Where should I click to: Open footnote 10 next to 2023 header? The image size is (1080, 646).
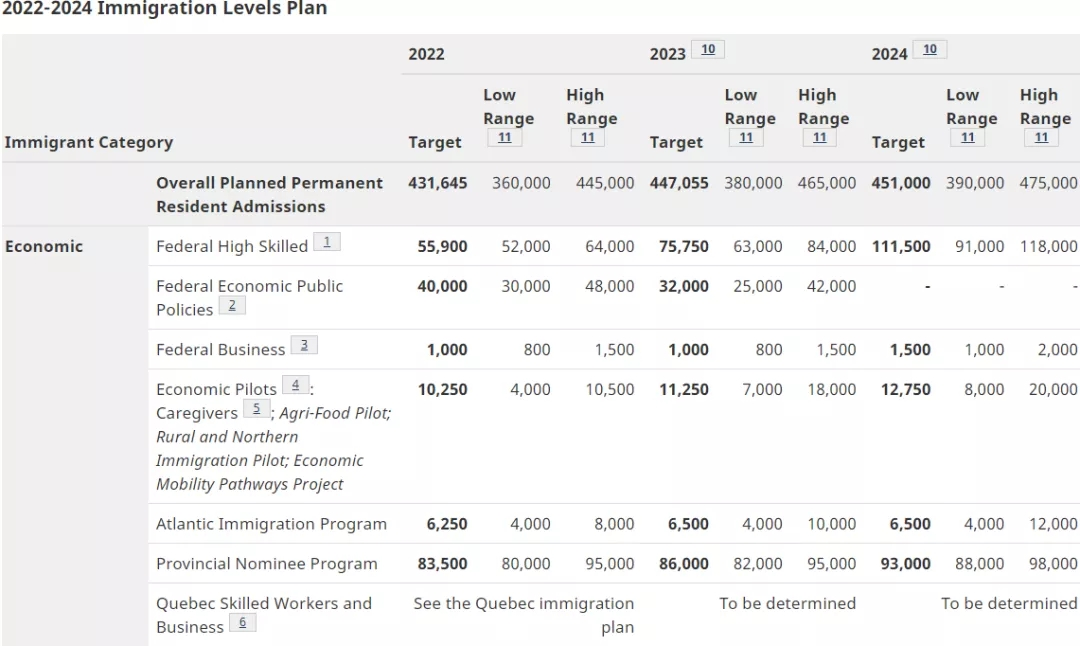point(707,49)
